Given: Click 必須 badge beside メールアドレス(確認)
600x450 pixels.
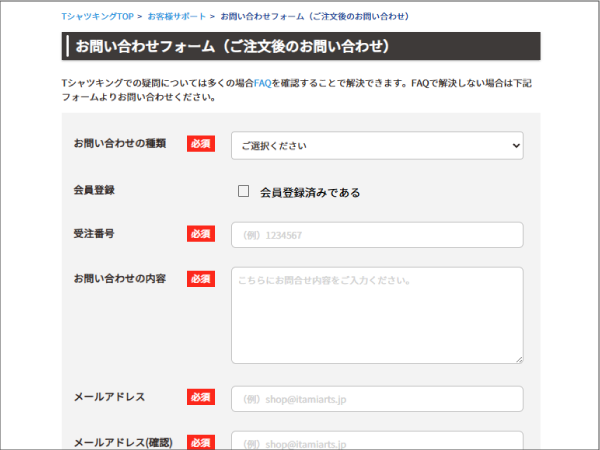Looking at the screenshot, I should point(200,442).
